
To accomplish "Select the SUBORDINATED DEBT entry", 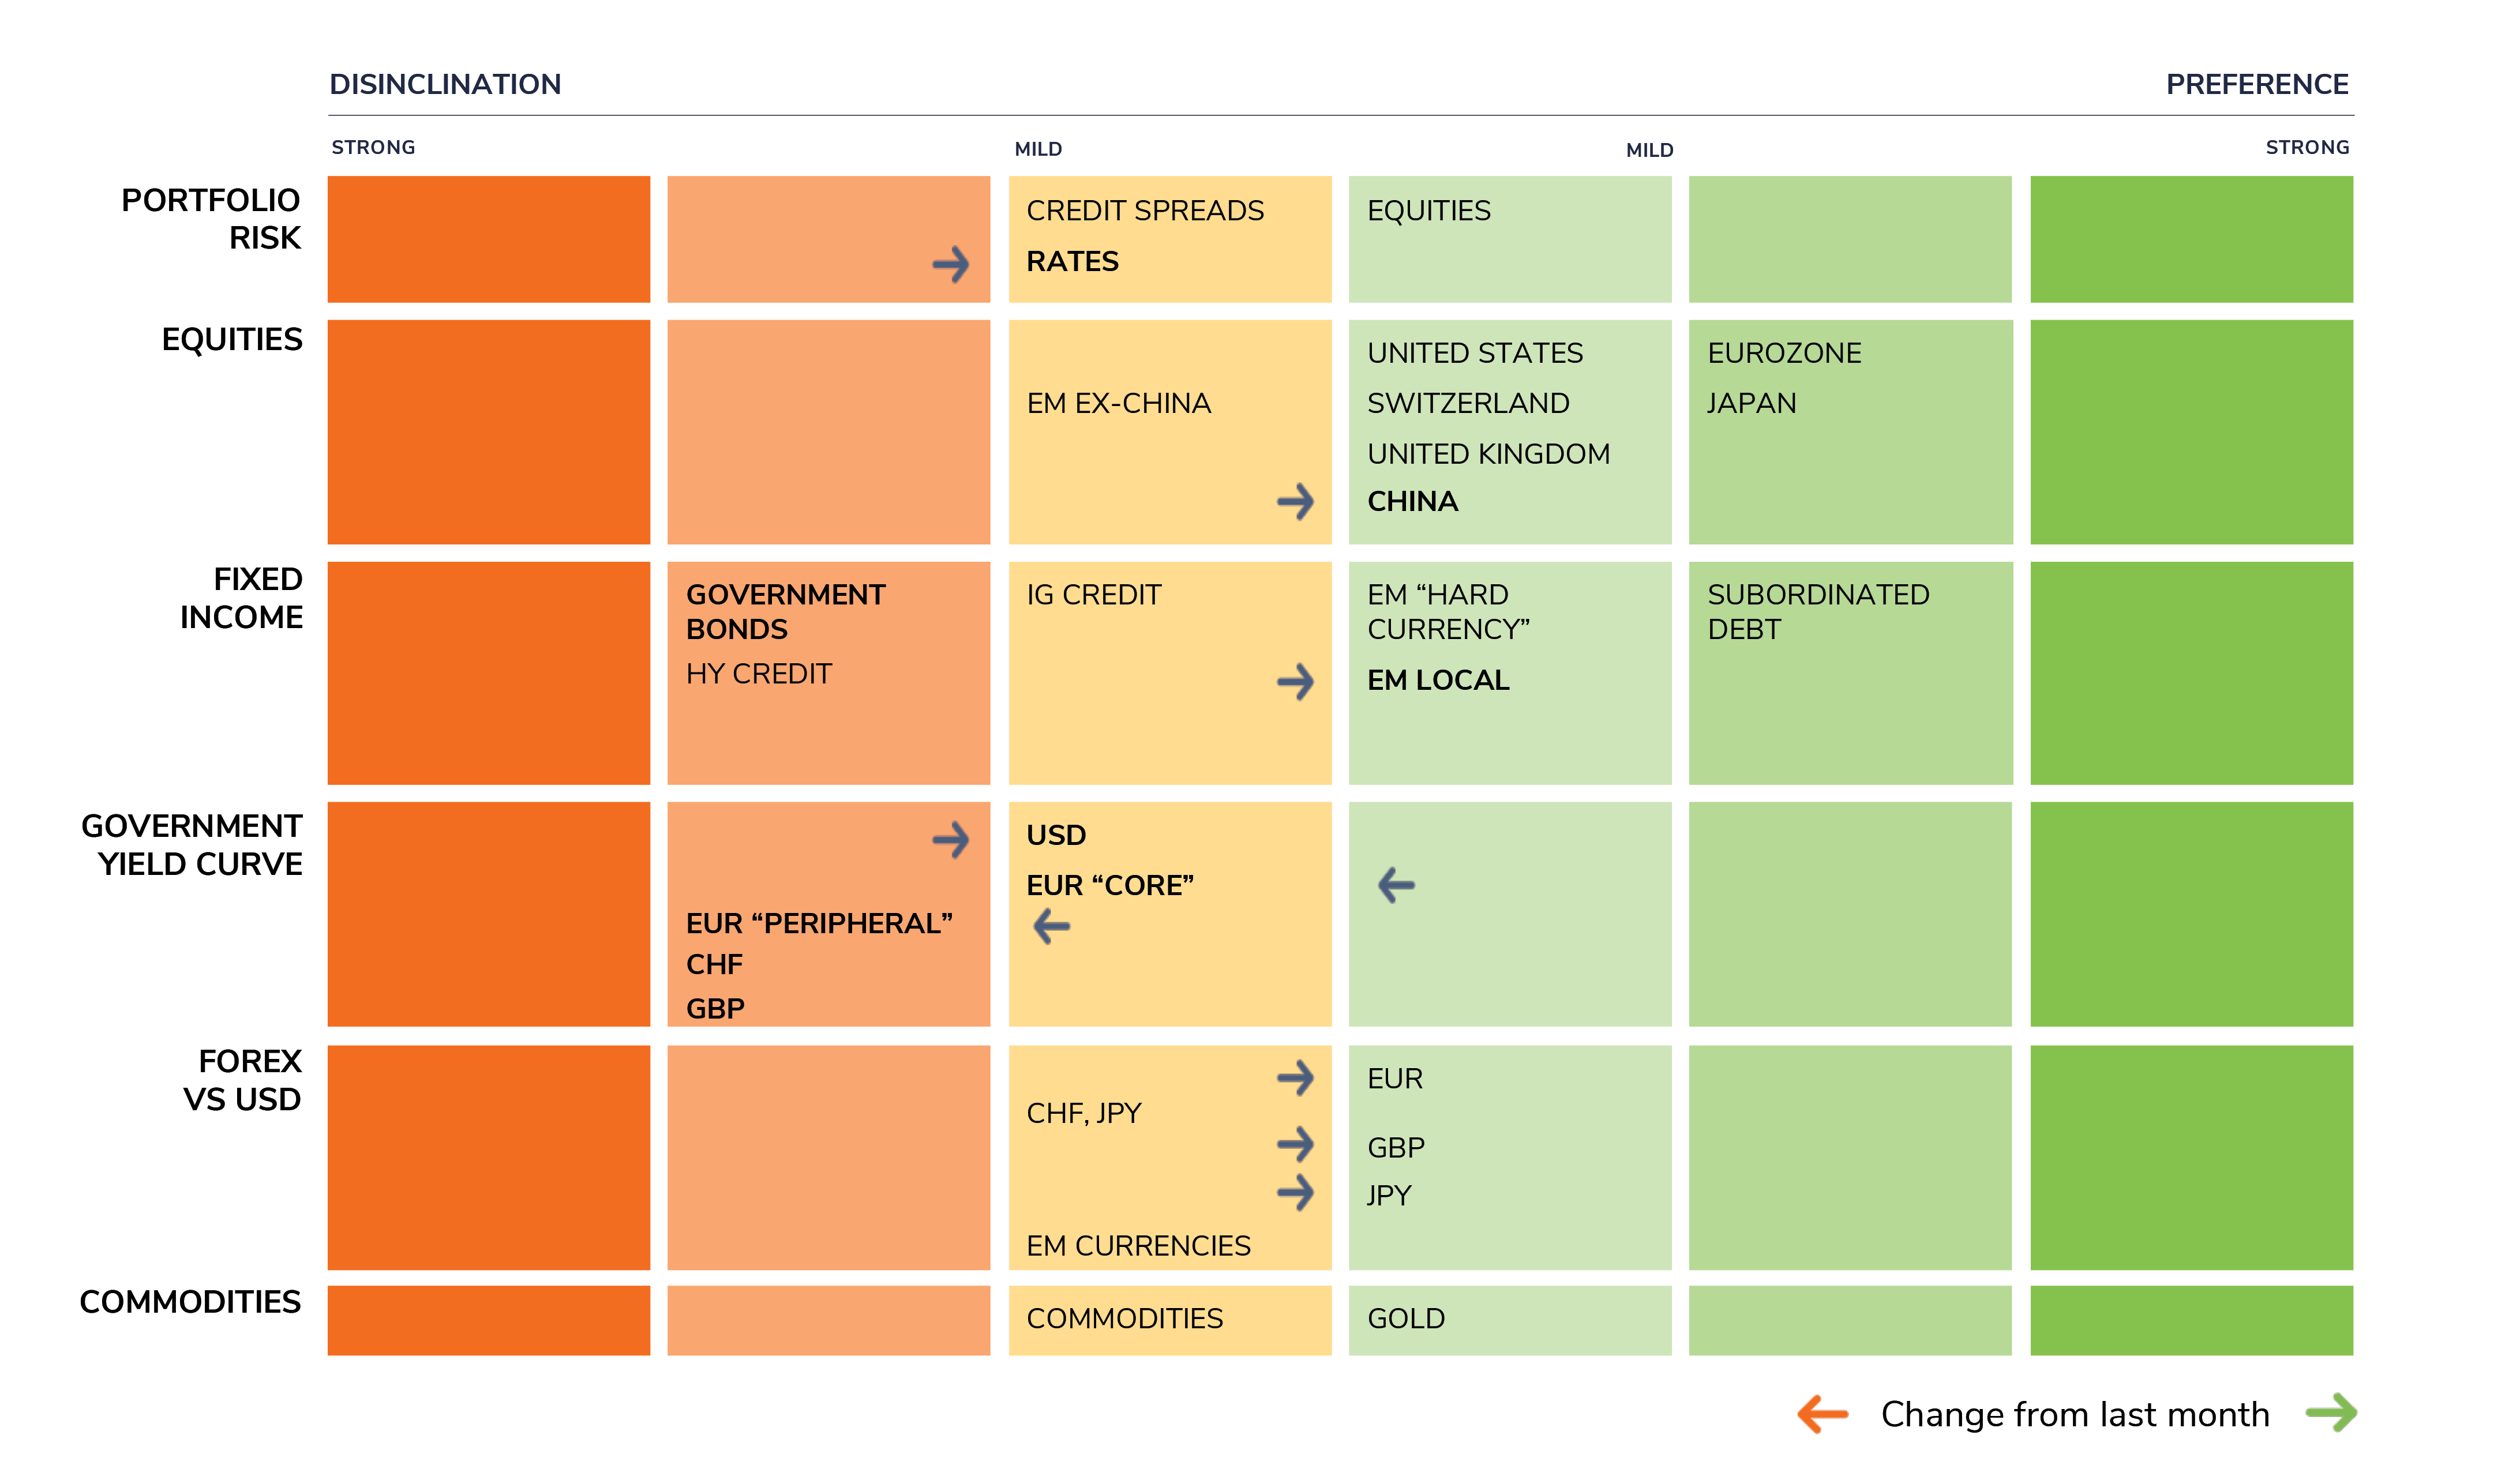I will pos(1817,612).
